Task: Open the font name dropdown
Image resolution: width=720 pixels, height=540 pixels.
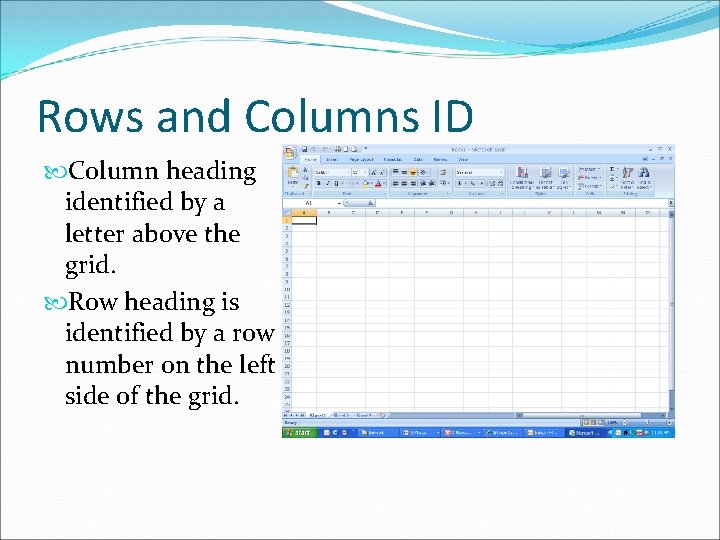Action: (x=349, y=172)
